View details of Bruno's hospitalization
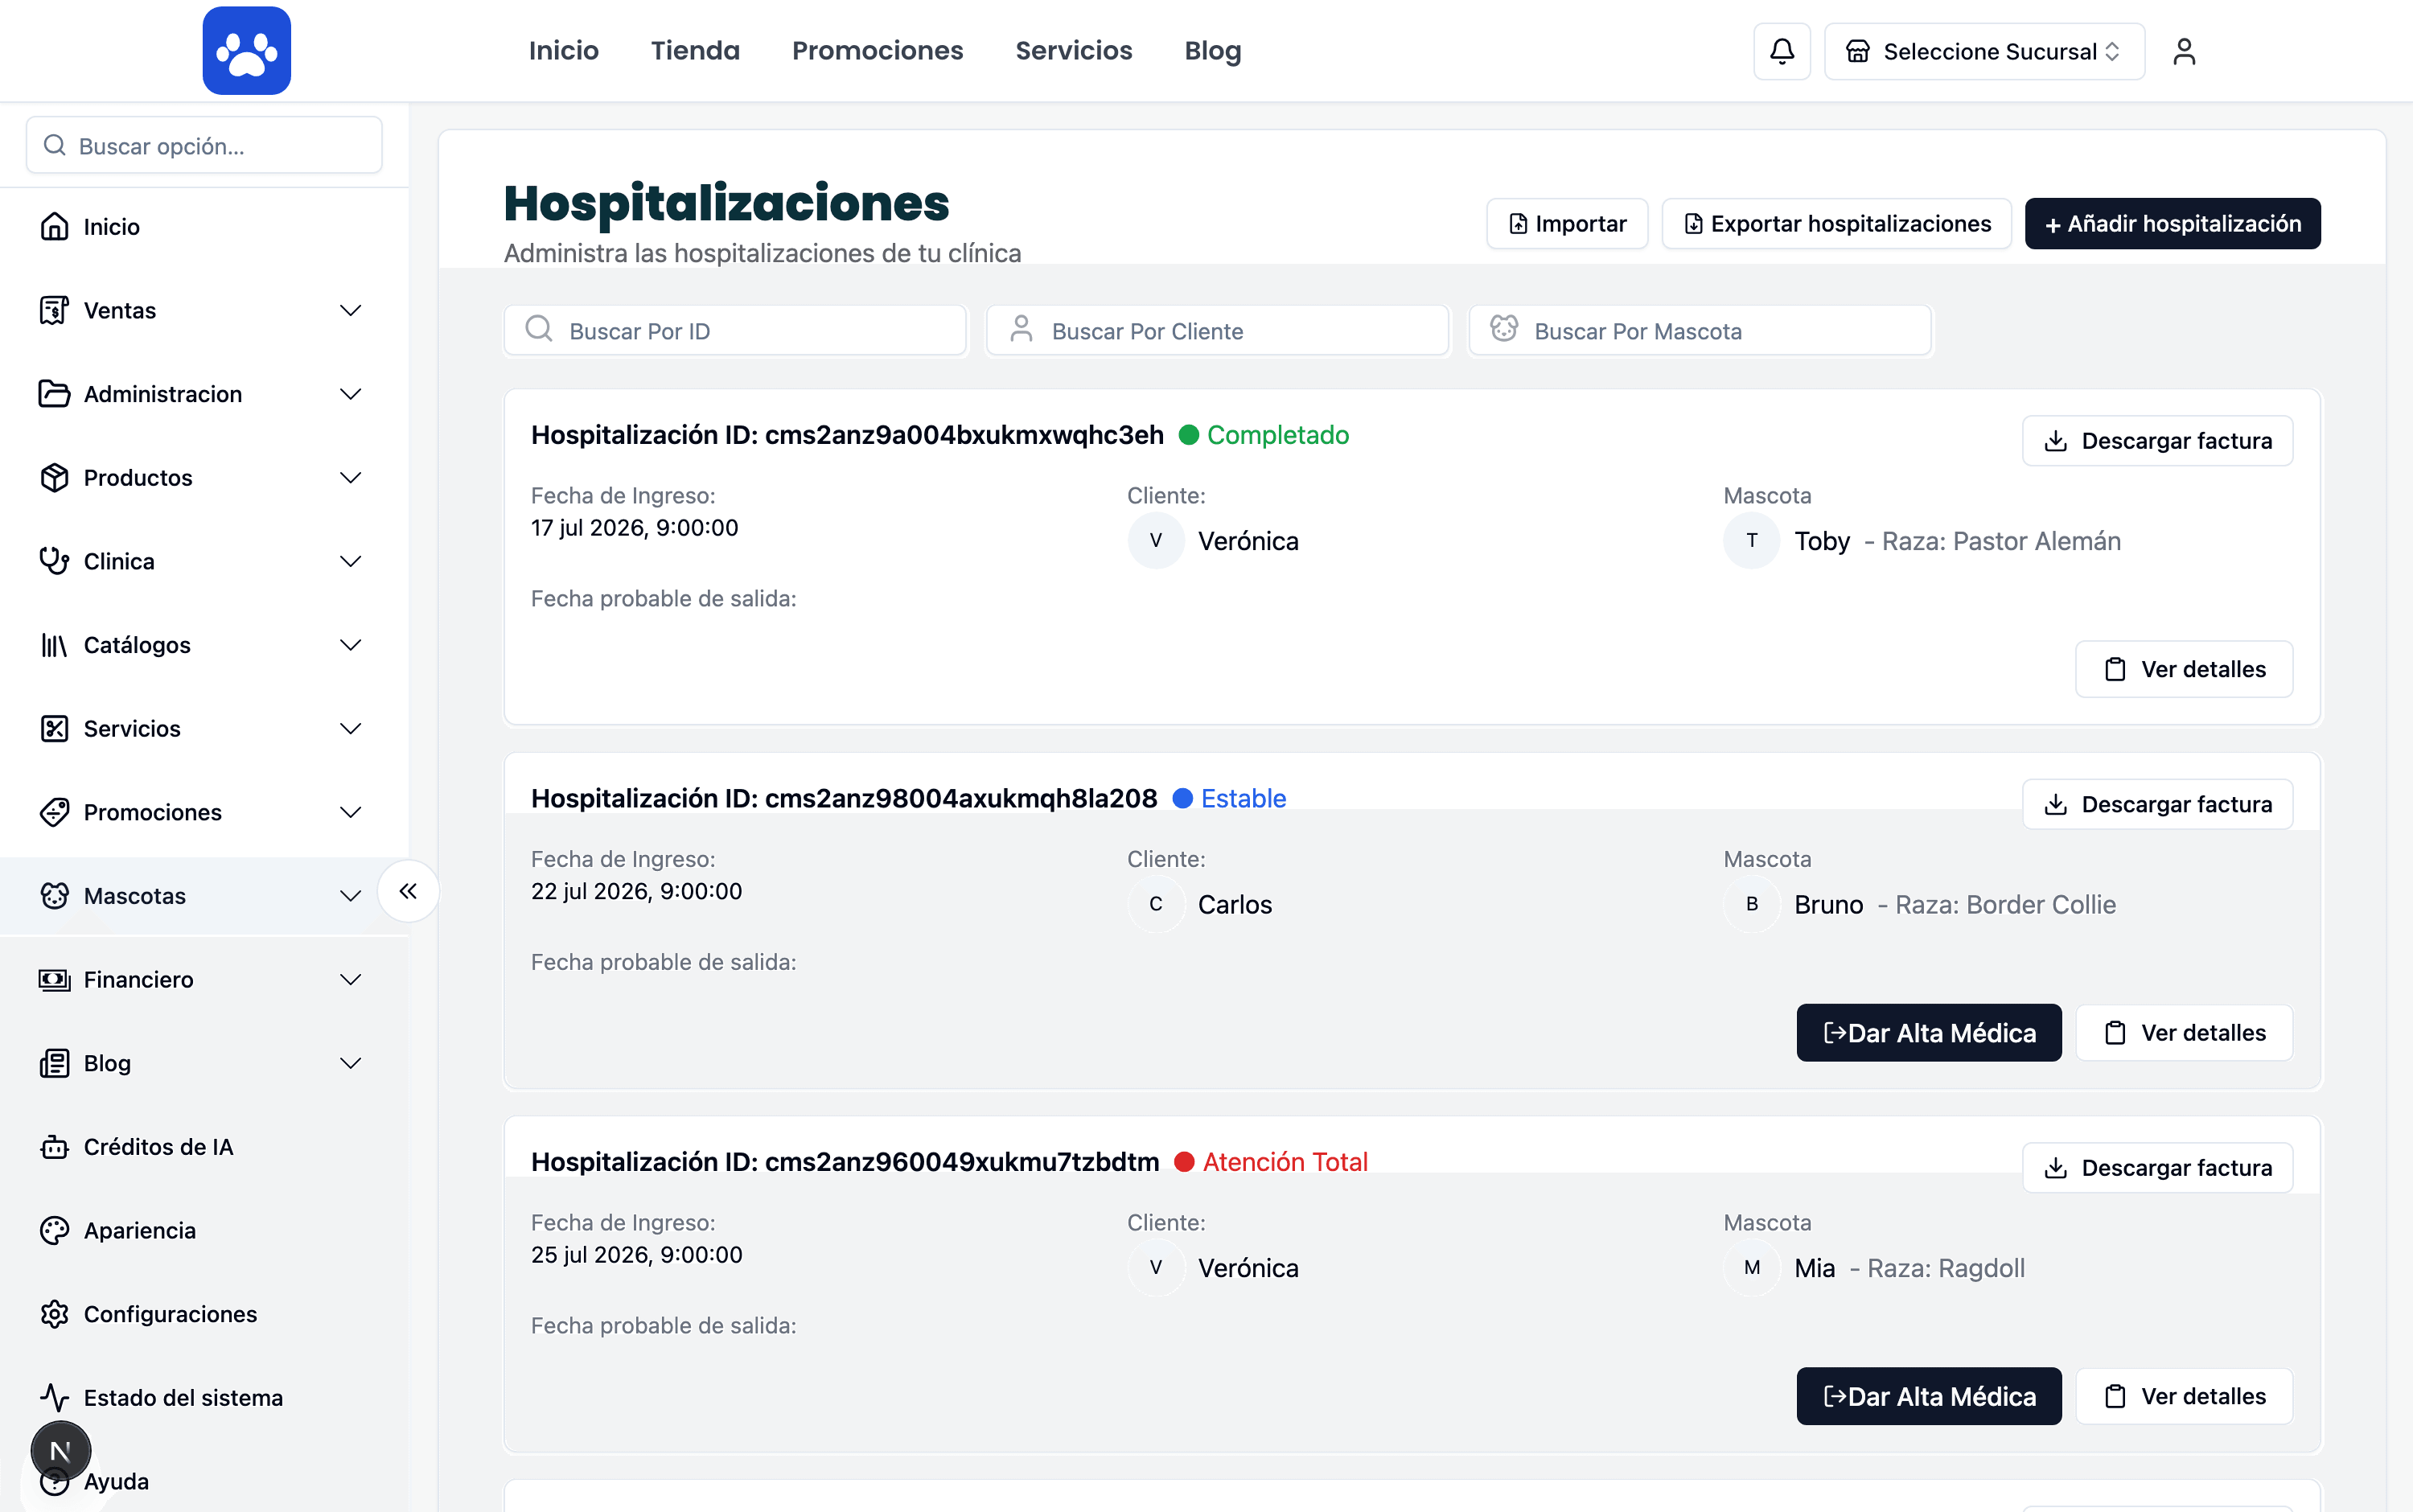The width and height of the screenshot is (2413, 1512). tap(2184, 1033)
